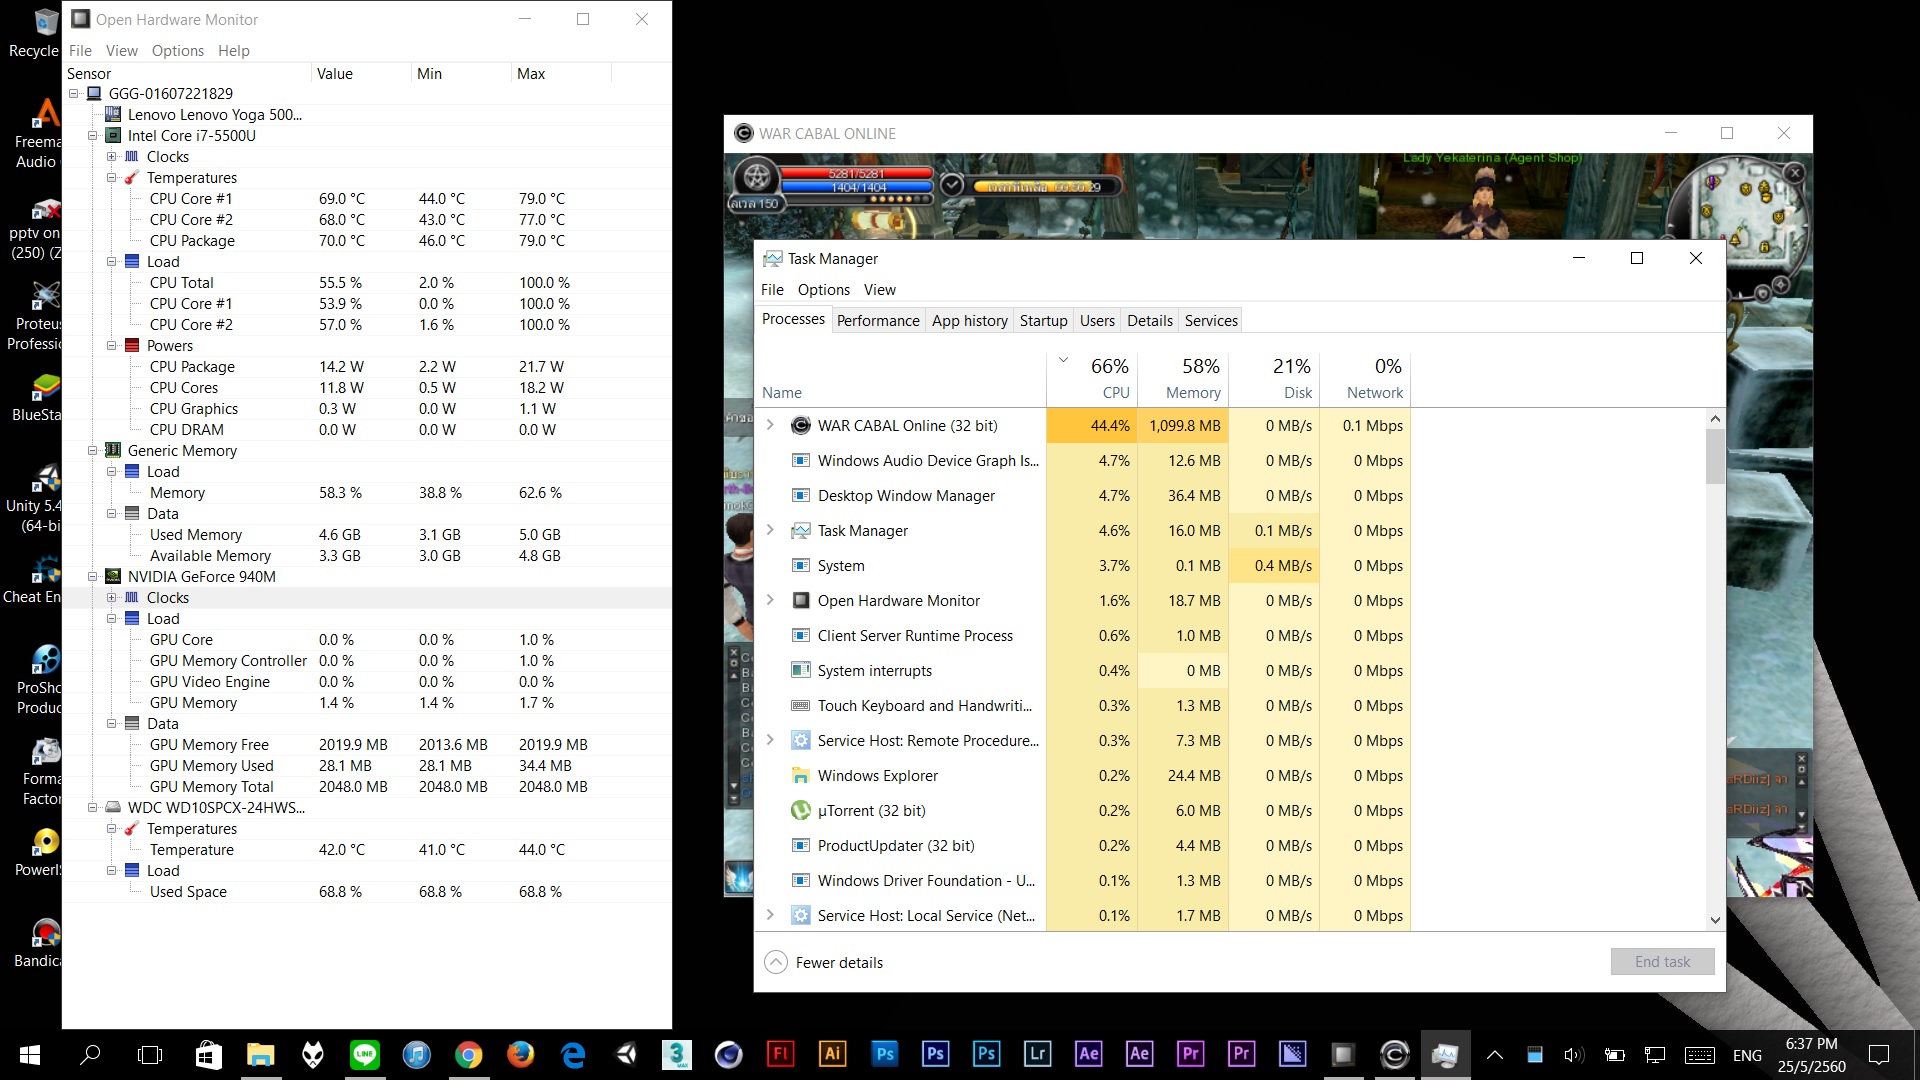The width and height of the screenshot is (1920, 1080).
Task: Switch to the Performance tab
Action: [x=878, y=321]
